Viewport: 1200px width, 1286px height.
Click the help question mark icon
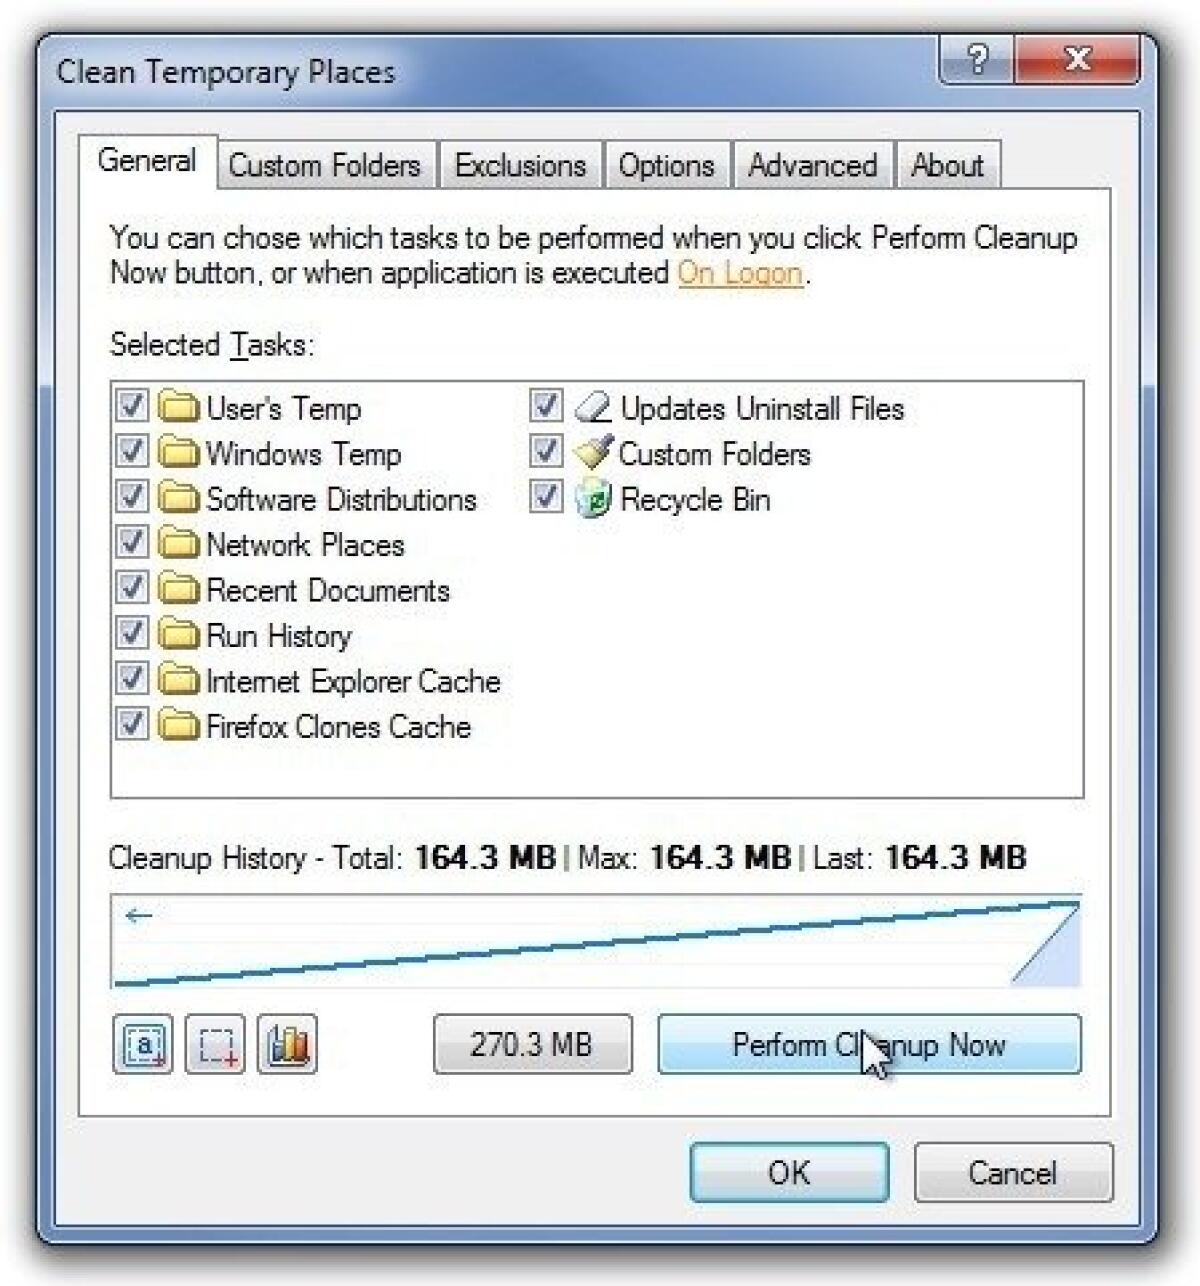click(975, 60)
